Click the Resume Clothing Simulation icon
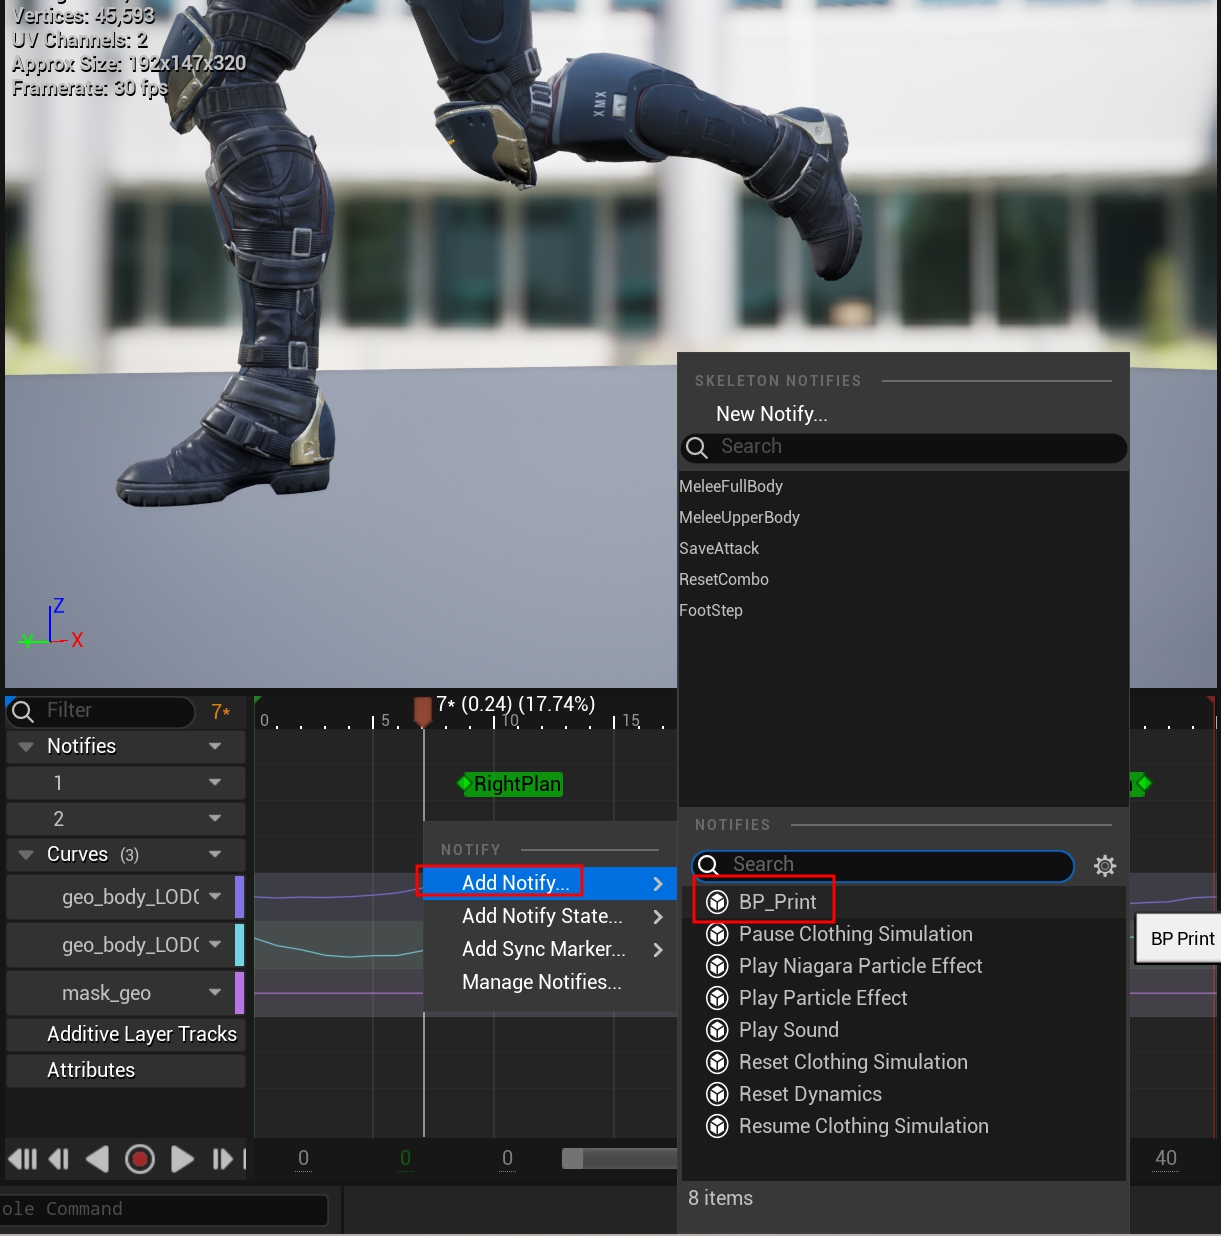This screenshot has width=1221, height=1236. pyautogui.click(x=717, y=1126)
